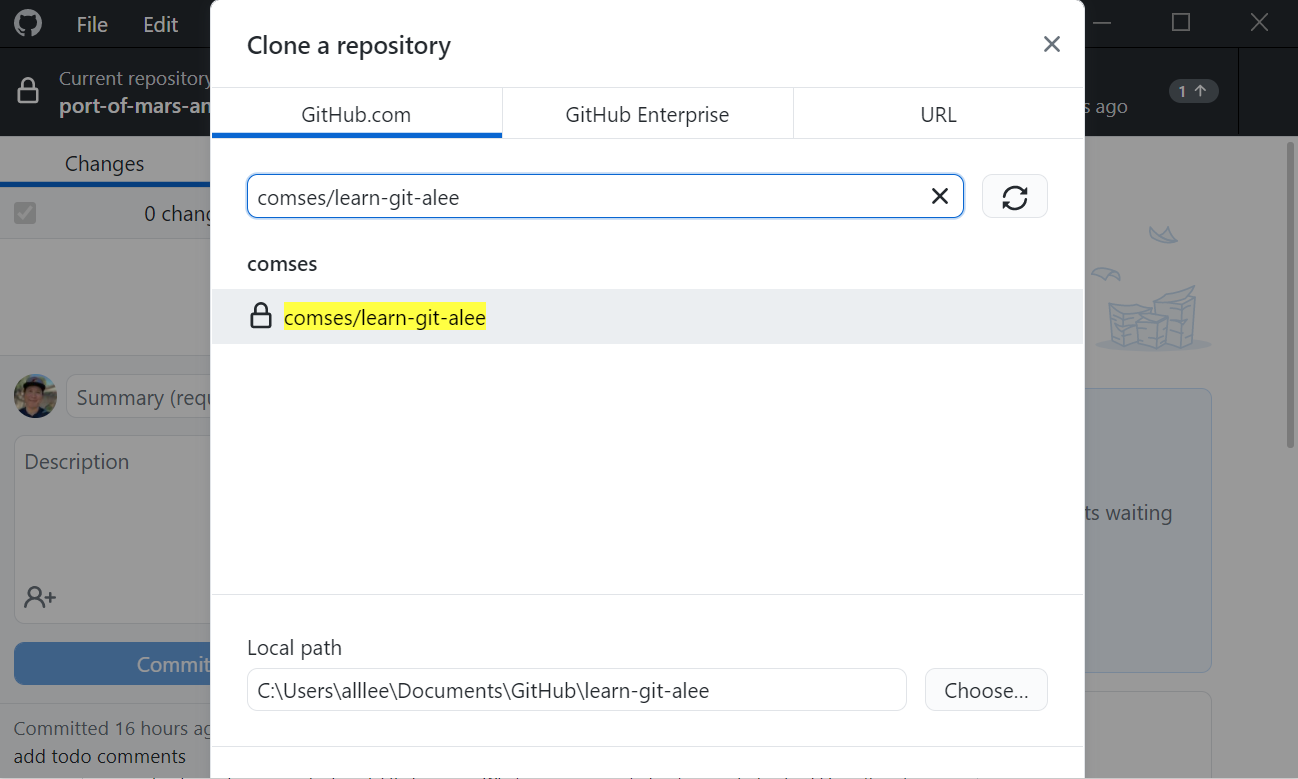Clear the repository filter text

point(940,196)
